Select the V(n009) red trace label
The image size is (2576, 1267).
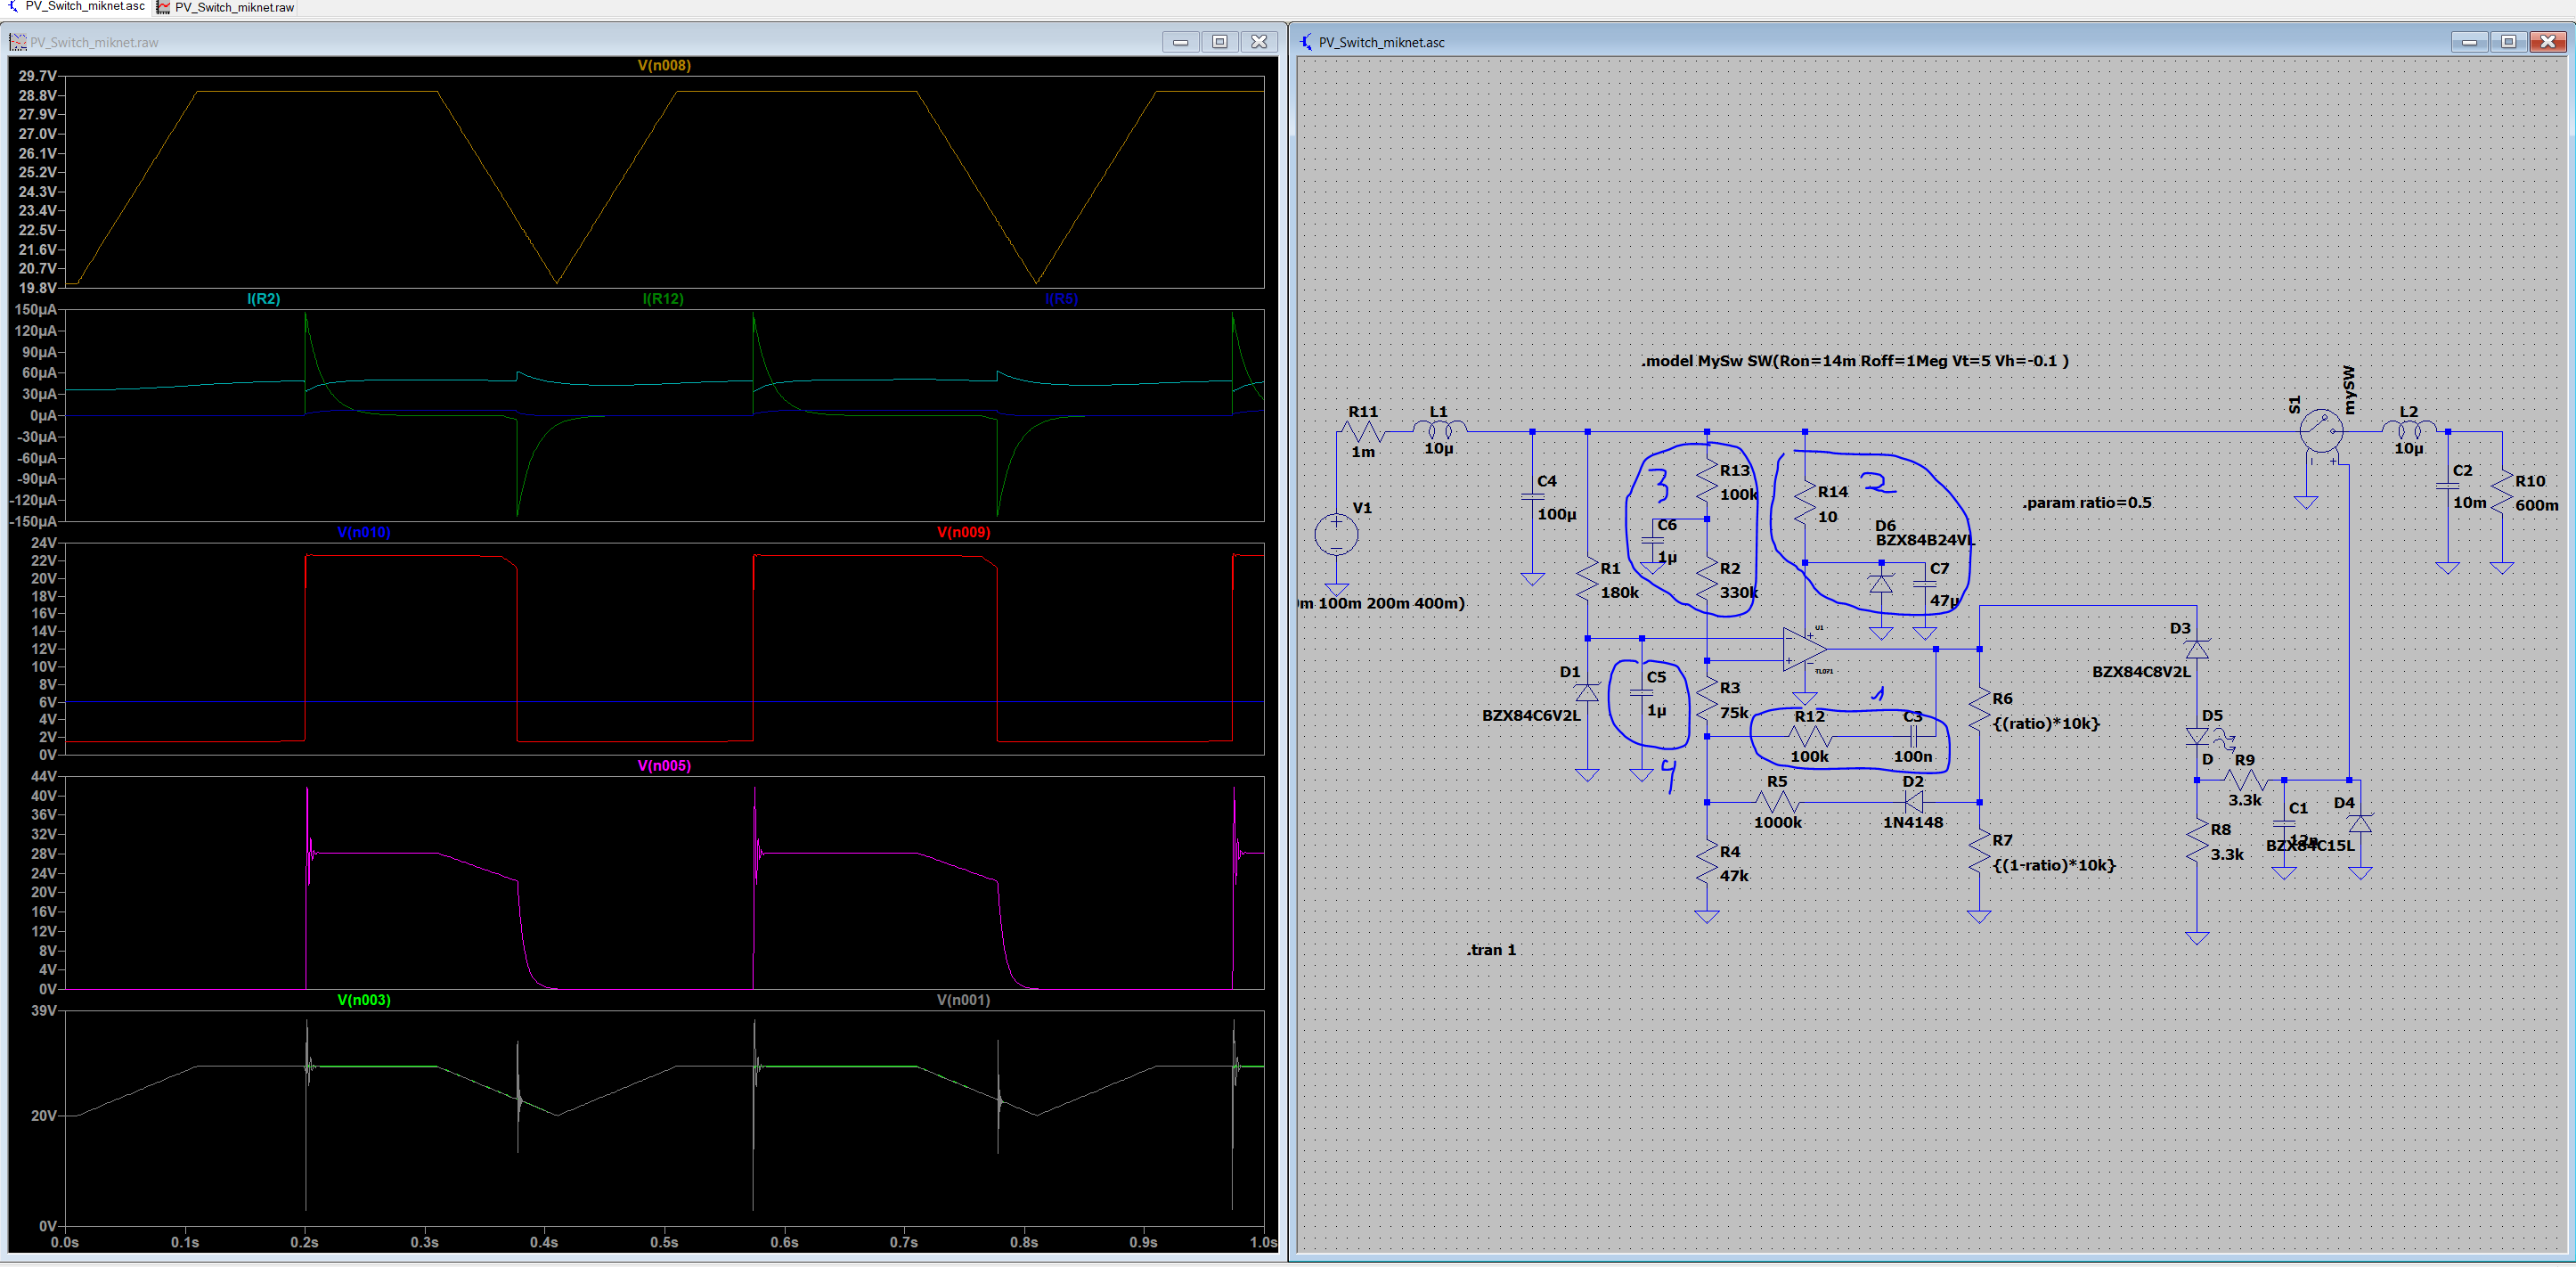[x=963, y=532]
